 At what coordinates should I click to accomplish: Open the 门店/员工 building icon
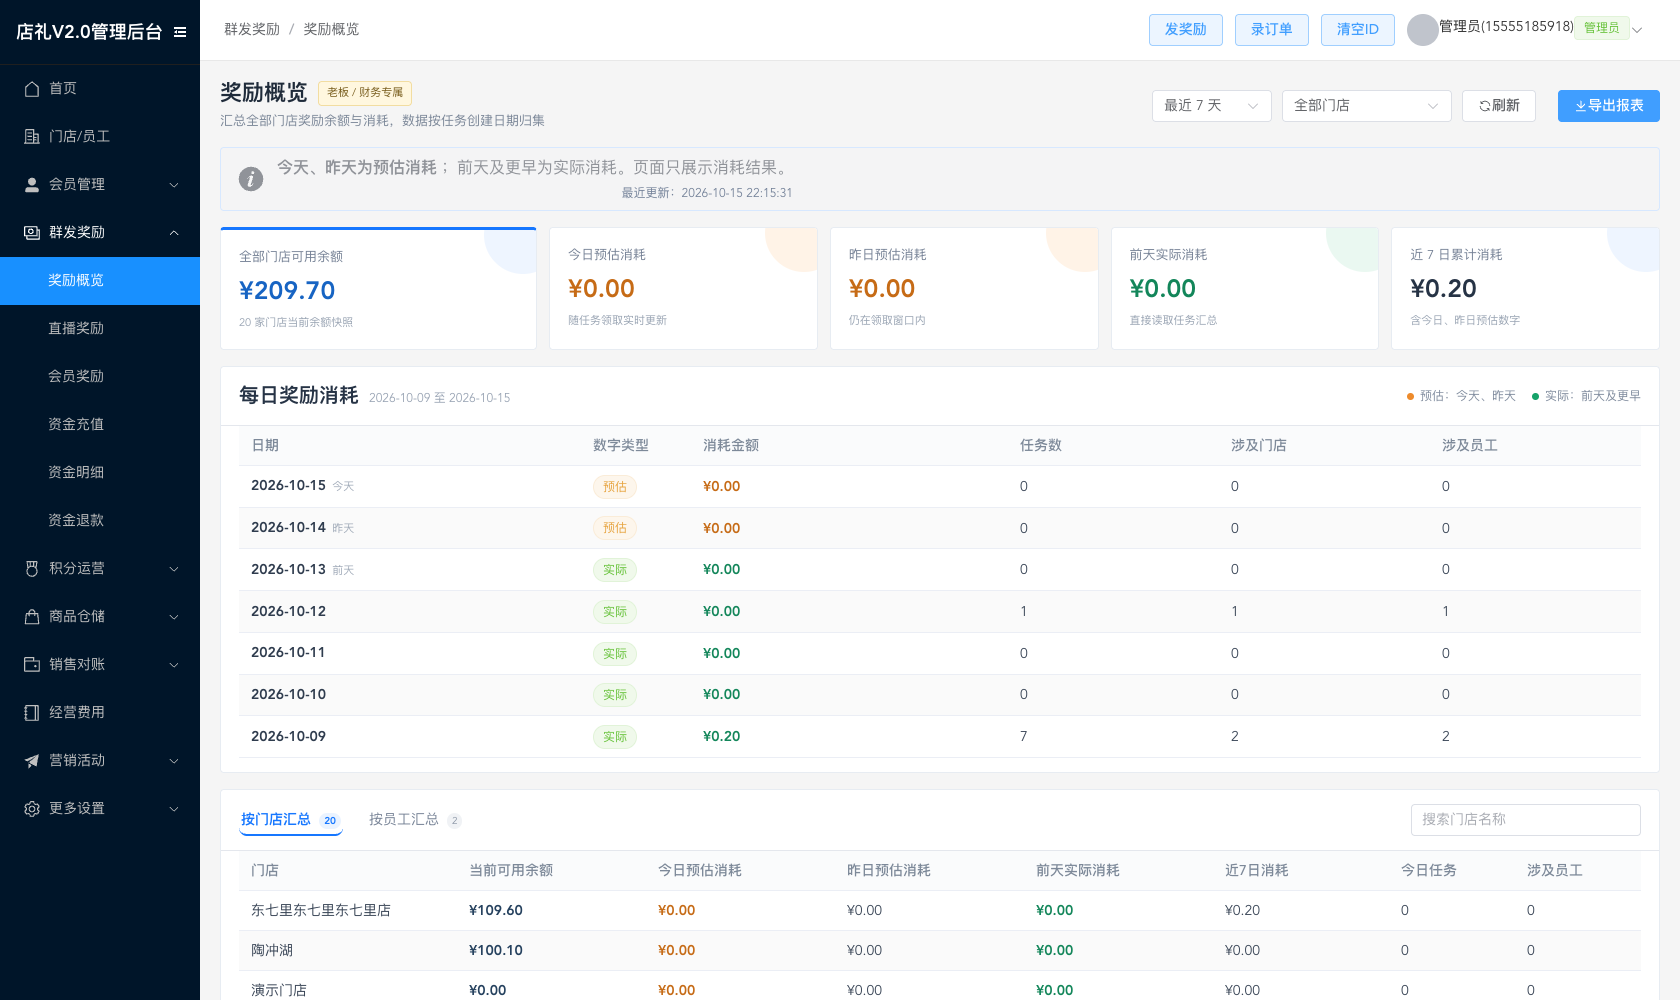point(32,136)
